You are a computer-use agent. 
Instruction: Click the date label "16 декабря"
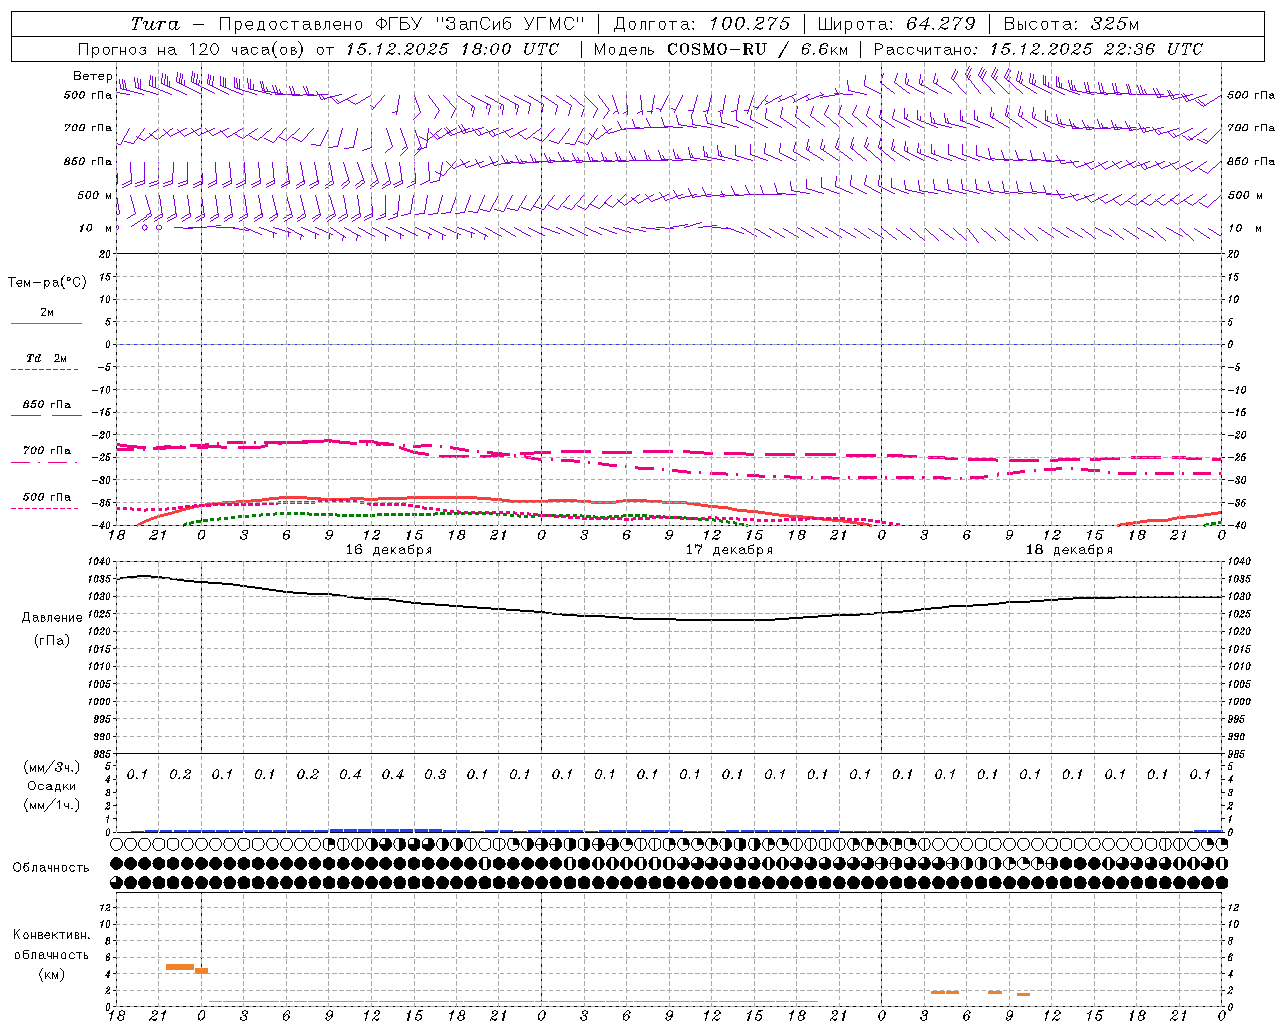click(389, 550)
